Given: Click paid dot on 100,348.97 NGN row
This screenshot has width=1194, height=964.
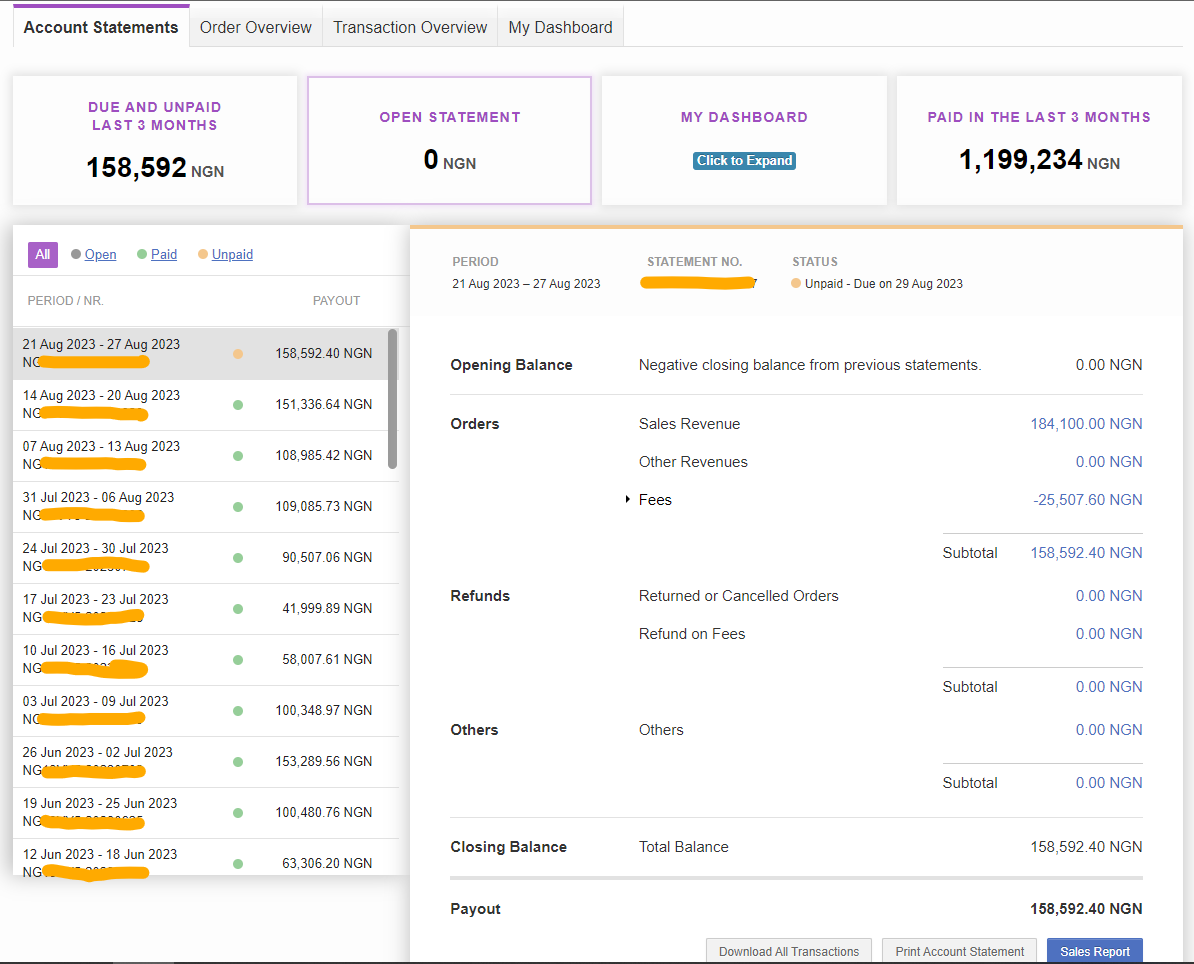Looking at the screenshot, I should pyautogui.click(x=238, y=711).
